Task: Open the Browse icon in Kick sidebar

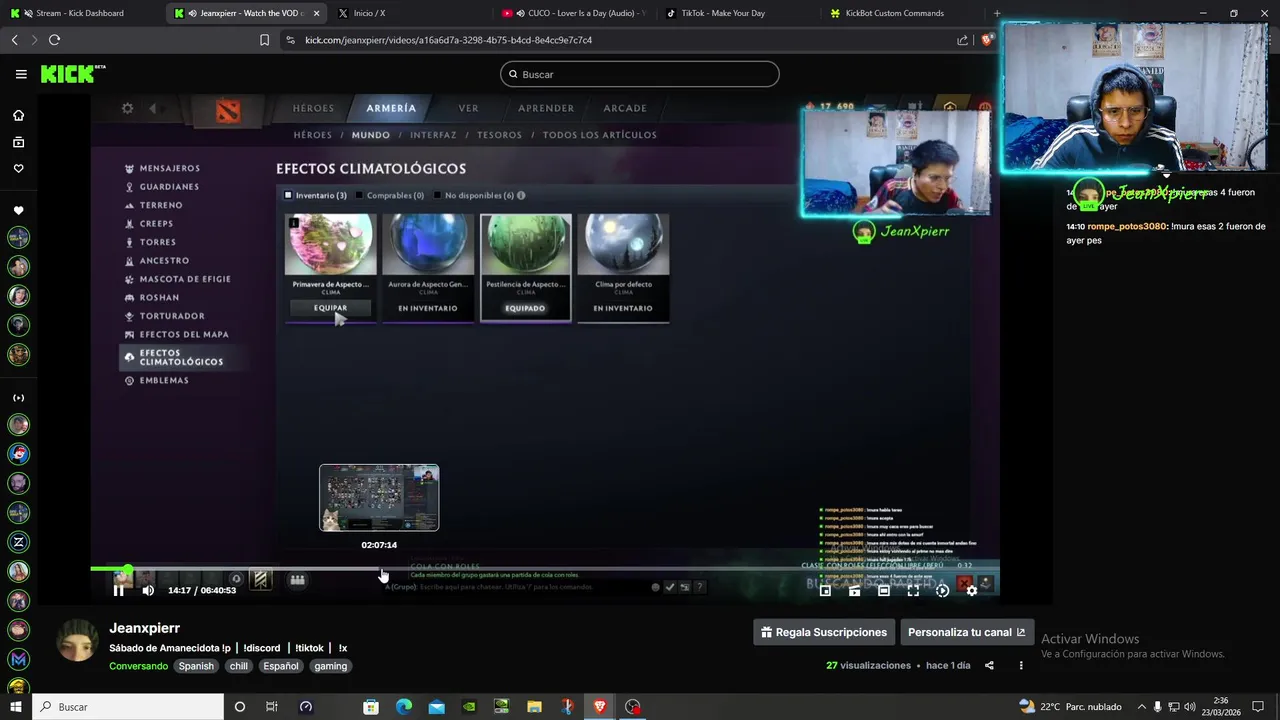Action: pos(18,142)
